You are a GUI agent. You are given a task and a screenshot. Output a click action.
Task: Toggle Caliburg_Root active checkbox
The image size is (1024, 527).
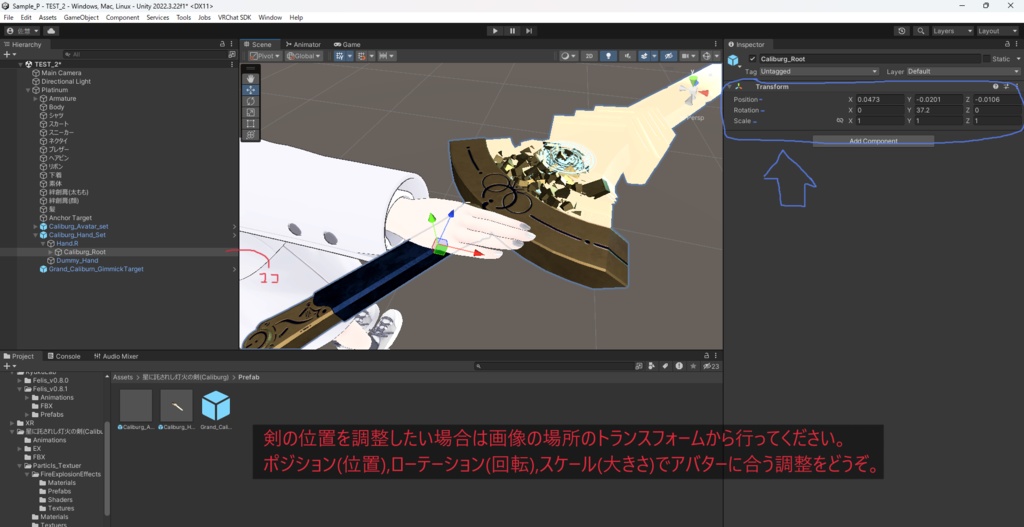point(752,59)
